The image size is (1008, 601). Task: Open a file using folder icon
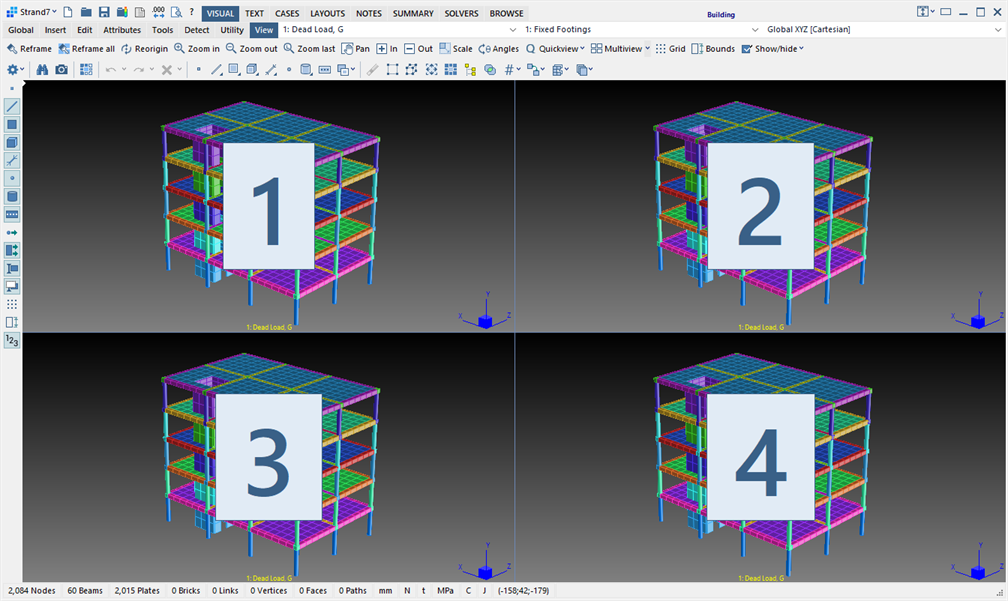pos(86,12)
